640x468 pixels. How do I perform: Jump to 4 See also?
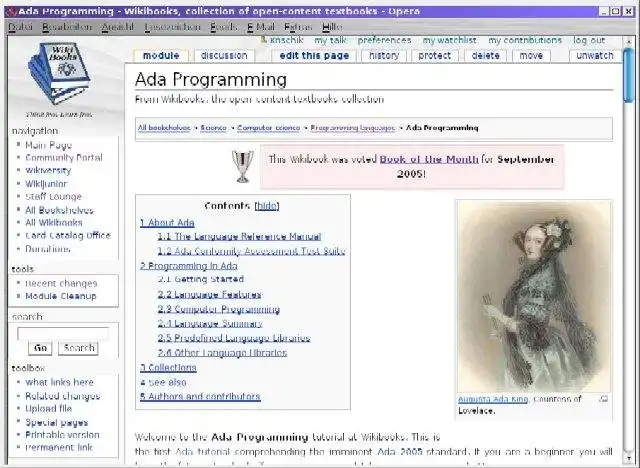(x=163, y=382)
